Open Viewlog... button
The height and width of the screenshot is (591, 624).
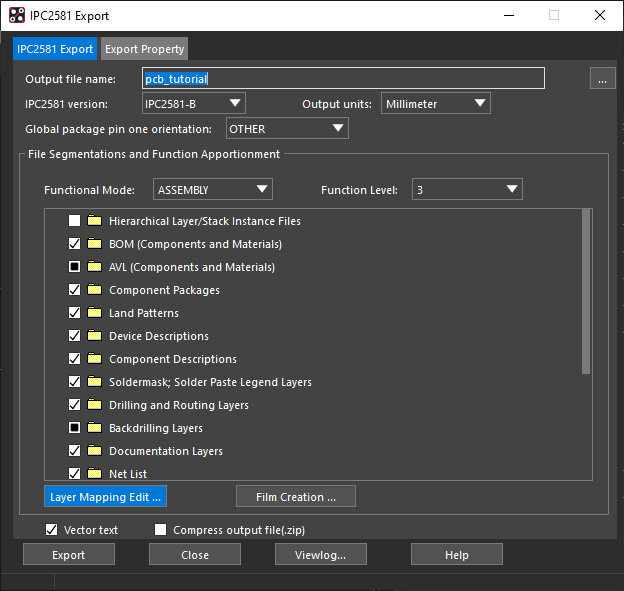(321, 554)
